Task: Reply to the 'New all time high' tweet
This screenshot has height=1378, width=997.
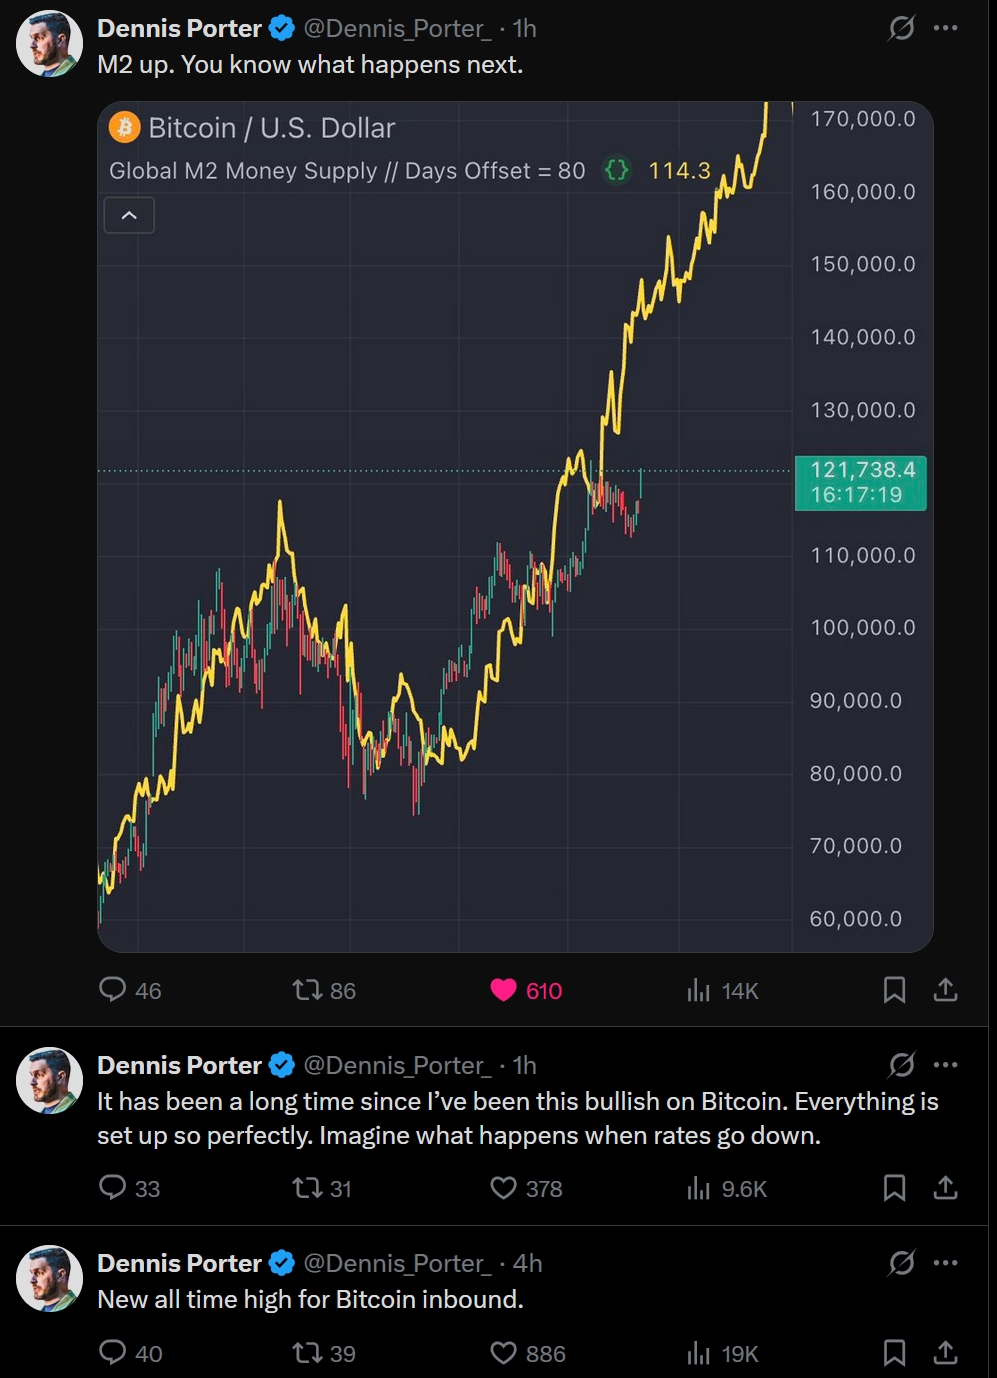Action: click(x=113, y=1353)
